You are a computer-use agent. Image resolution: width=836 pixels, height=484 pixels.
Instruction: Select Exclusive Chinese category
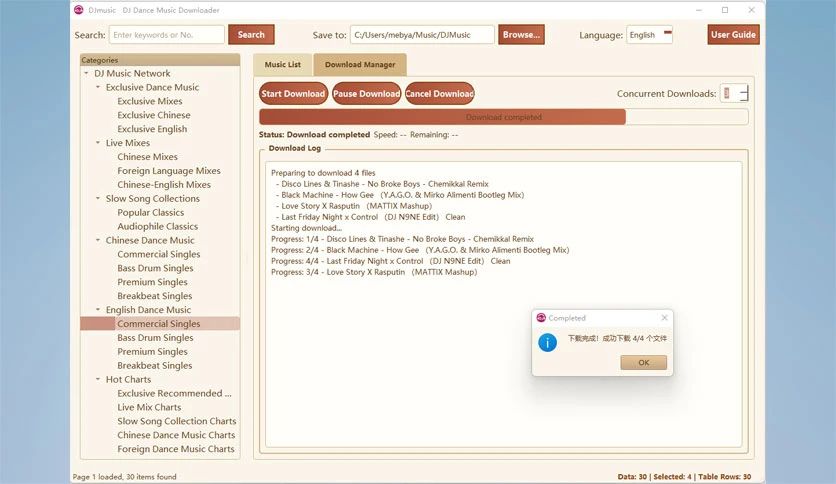pyautogui.click(x=154, y=115)
